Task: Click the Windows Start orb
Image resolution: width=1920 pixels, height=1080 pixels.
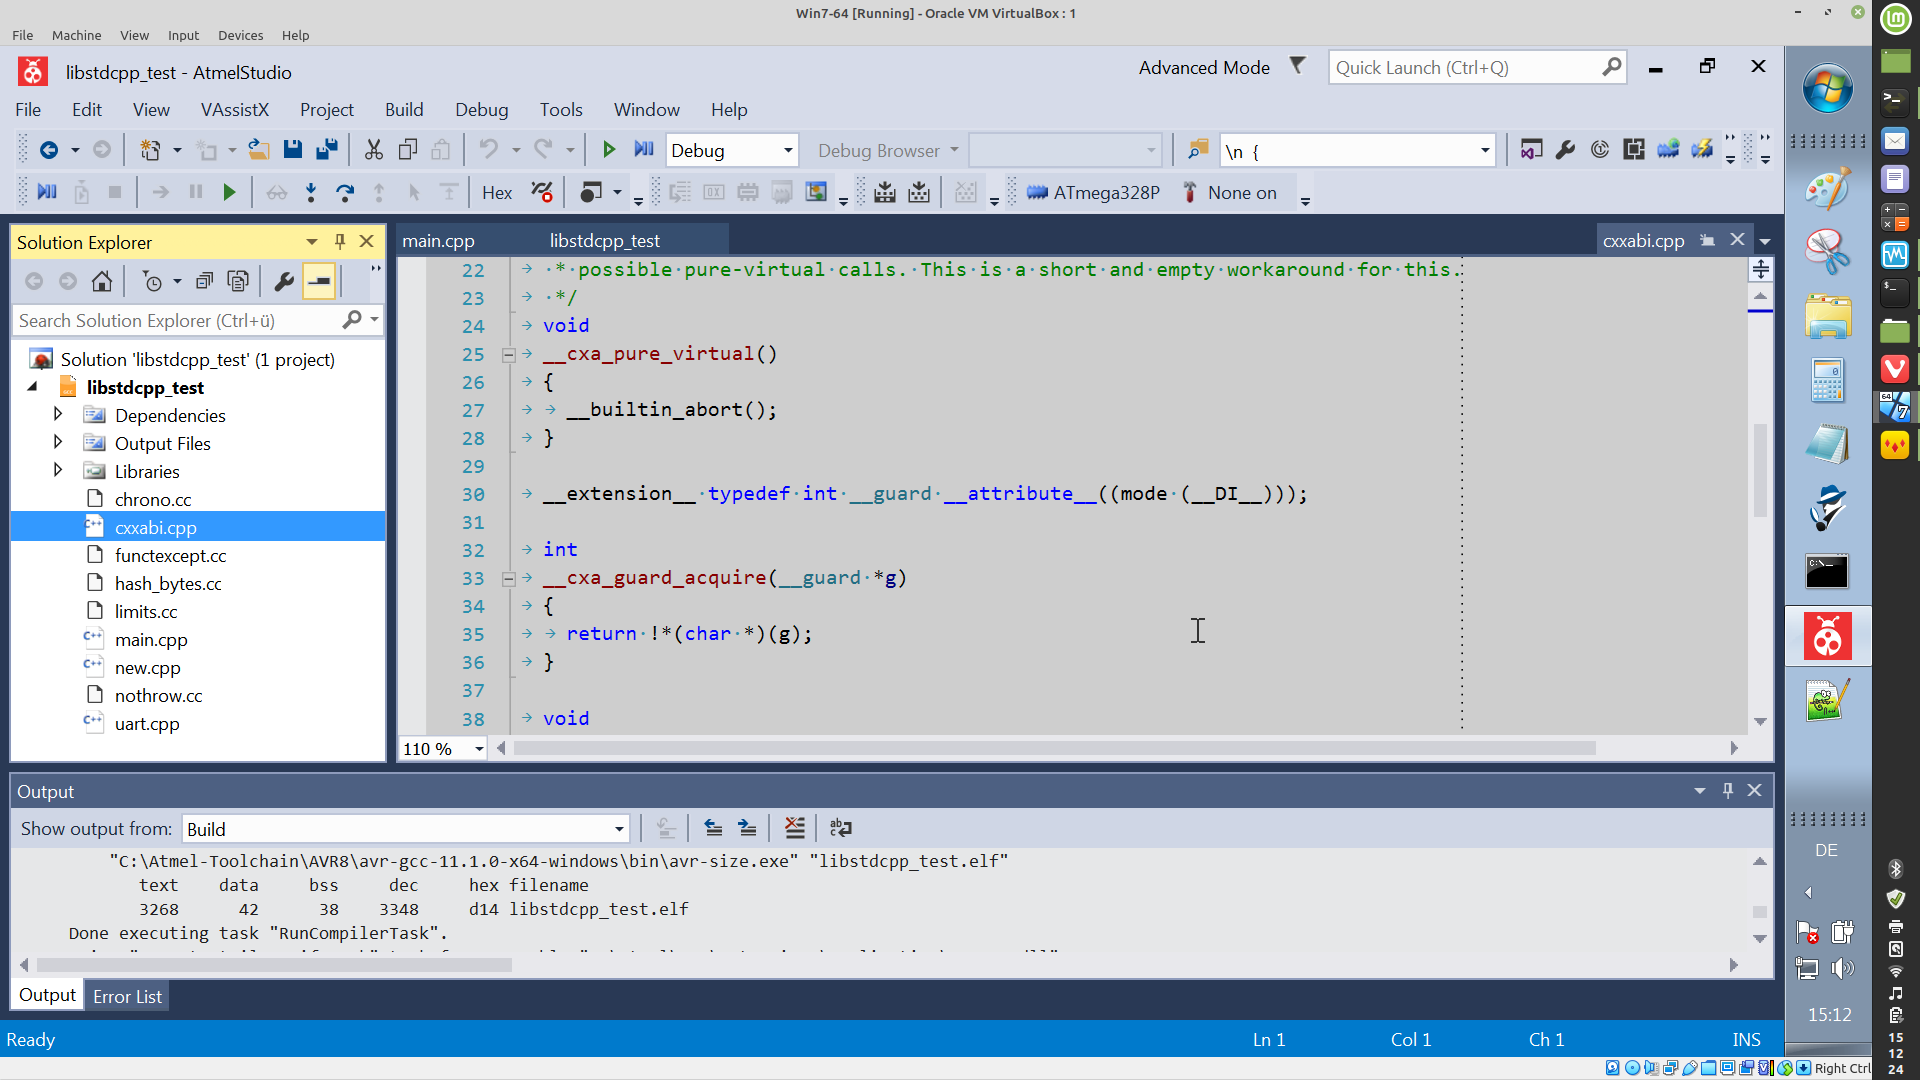Action: coord(1828,88)
